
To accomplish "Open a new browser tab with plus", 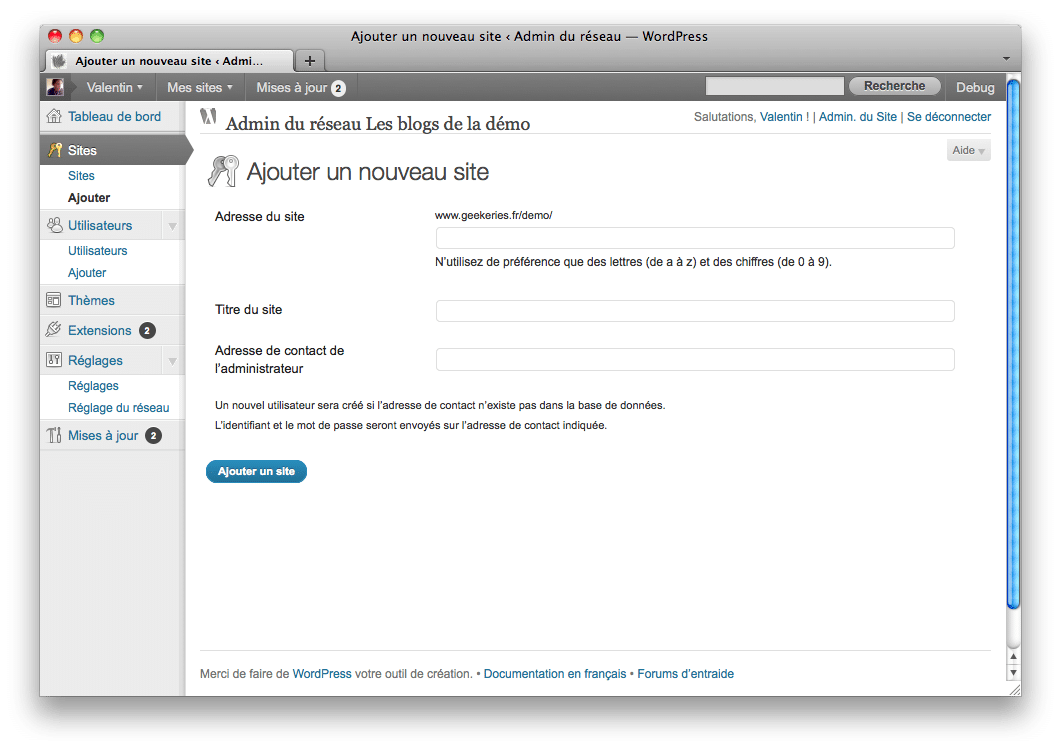I will tap(310, 61).
